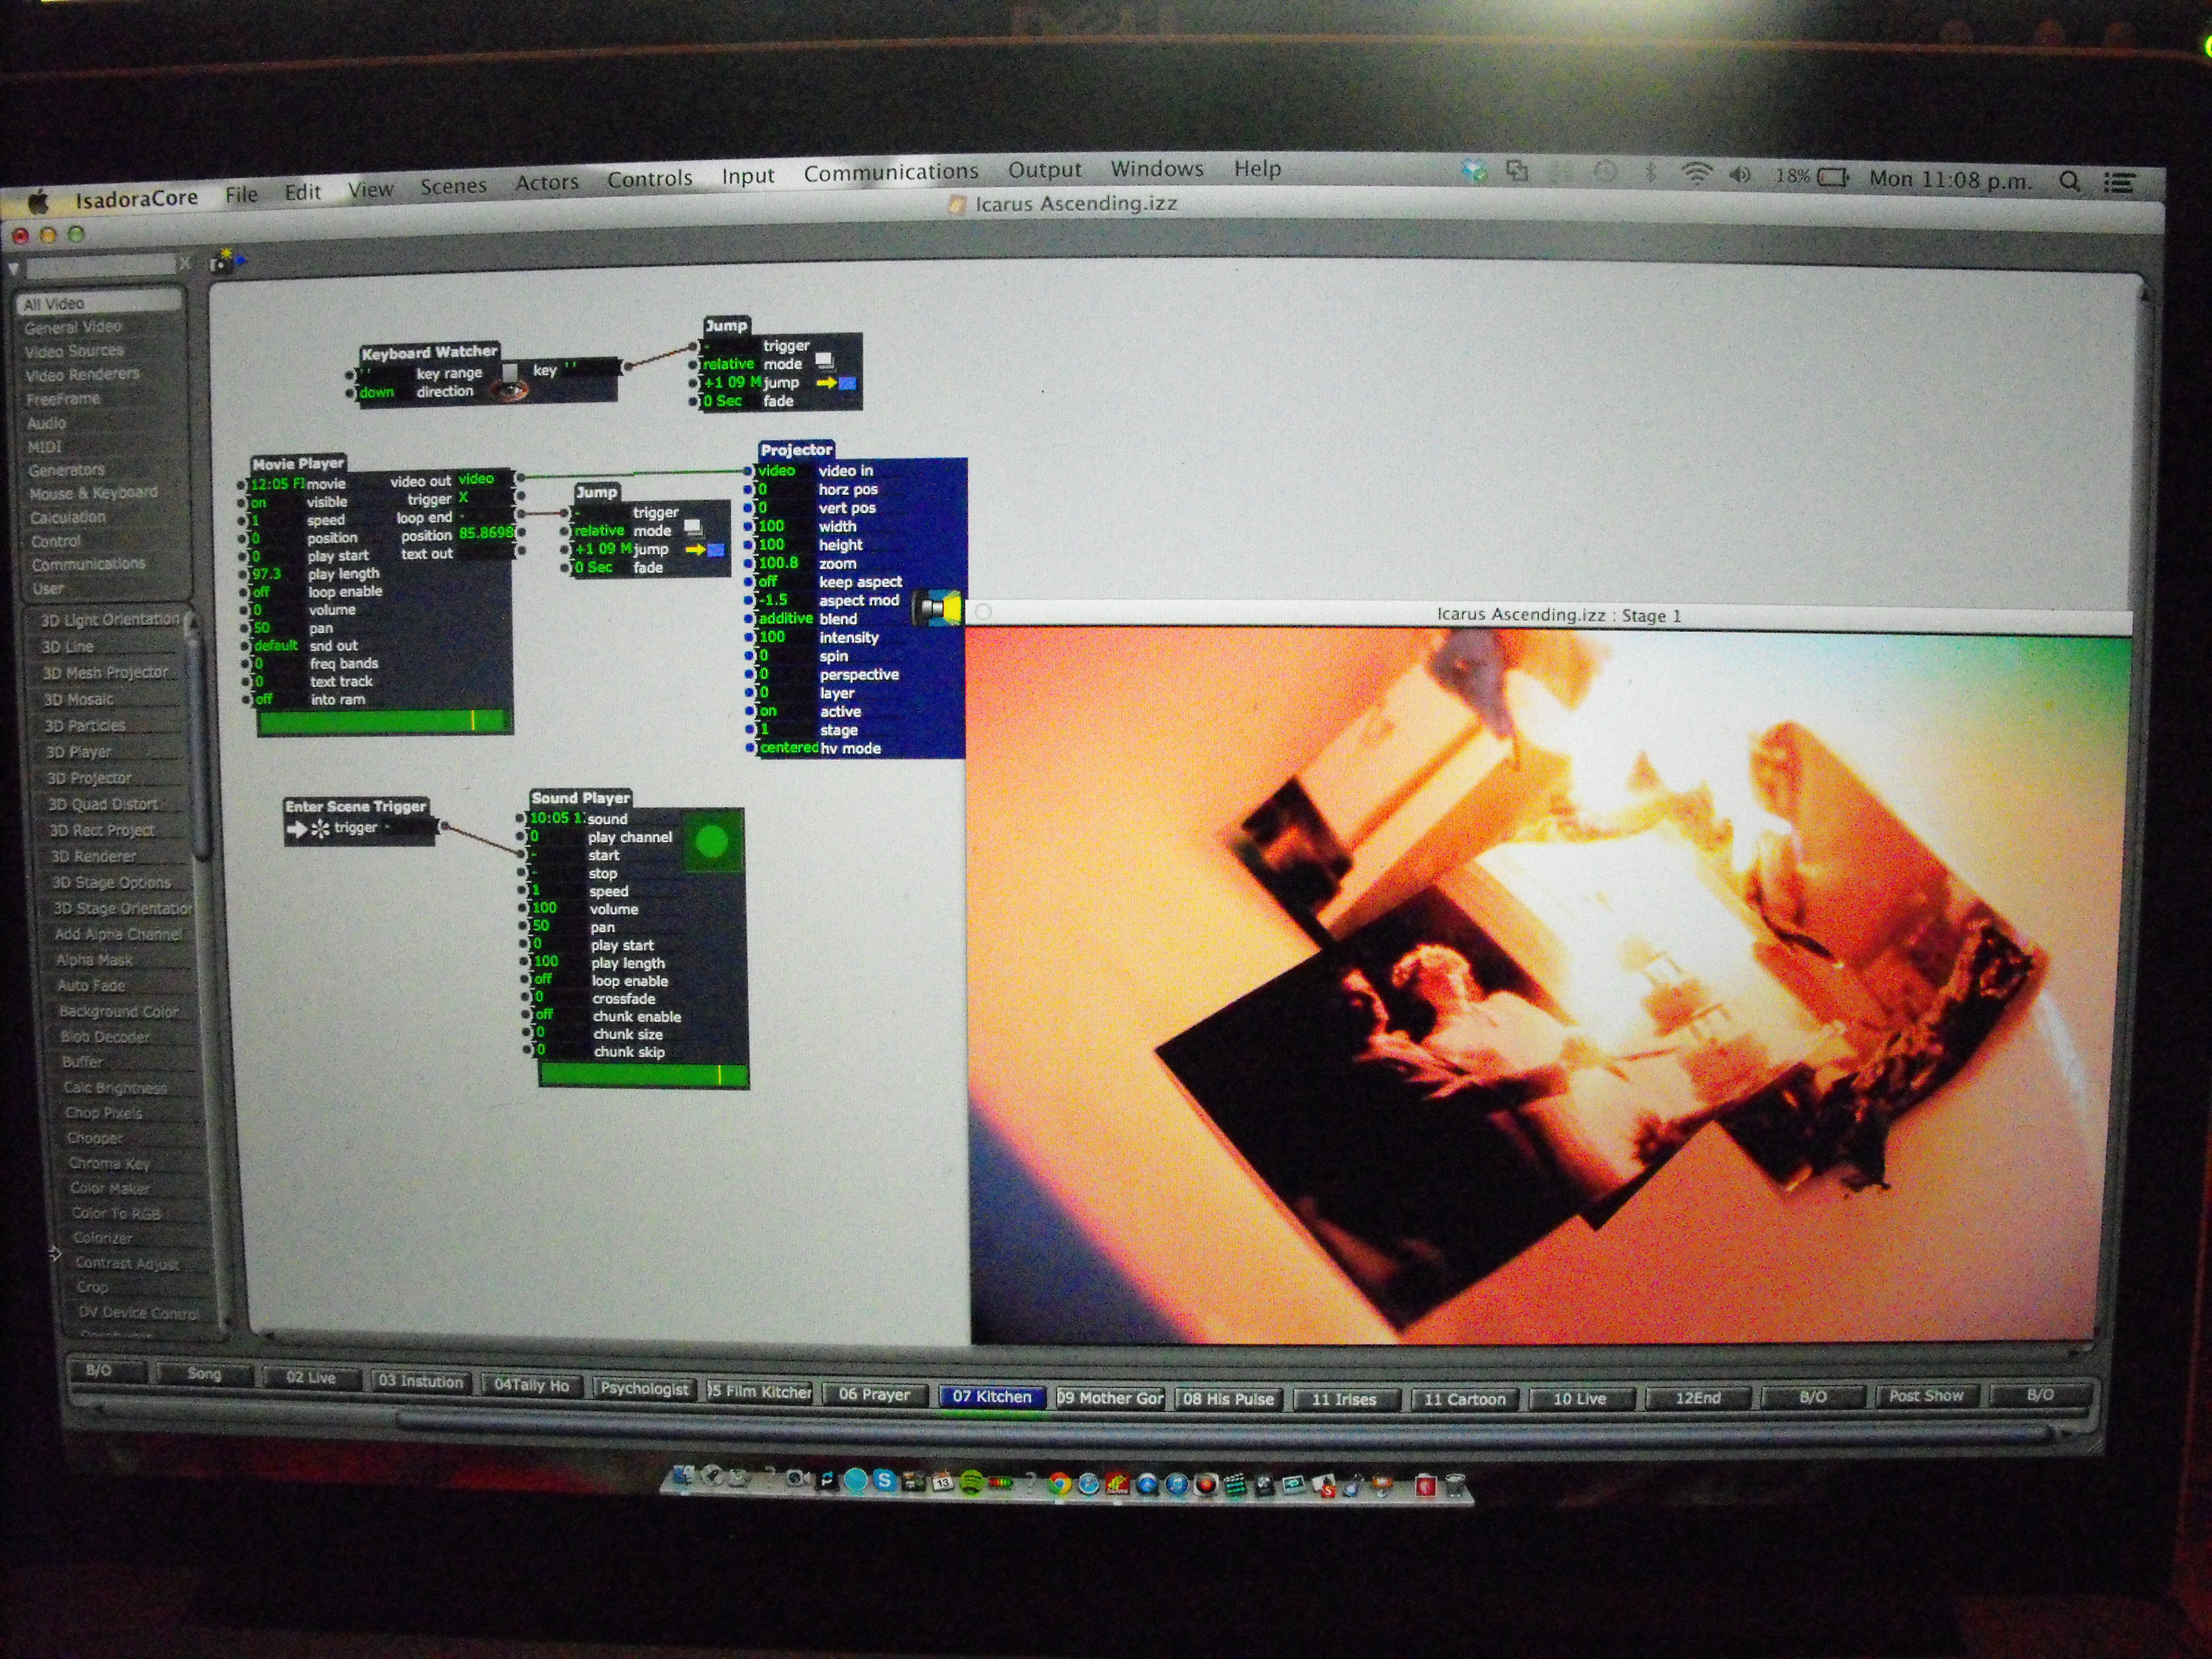Open the Actors menu

point(547,182)
